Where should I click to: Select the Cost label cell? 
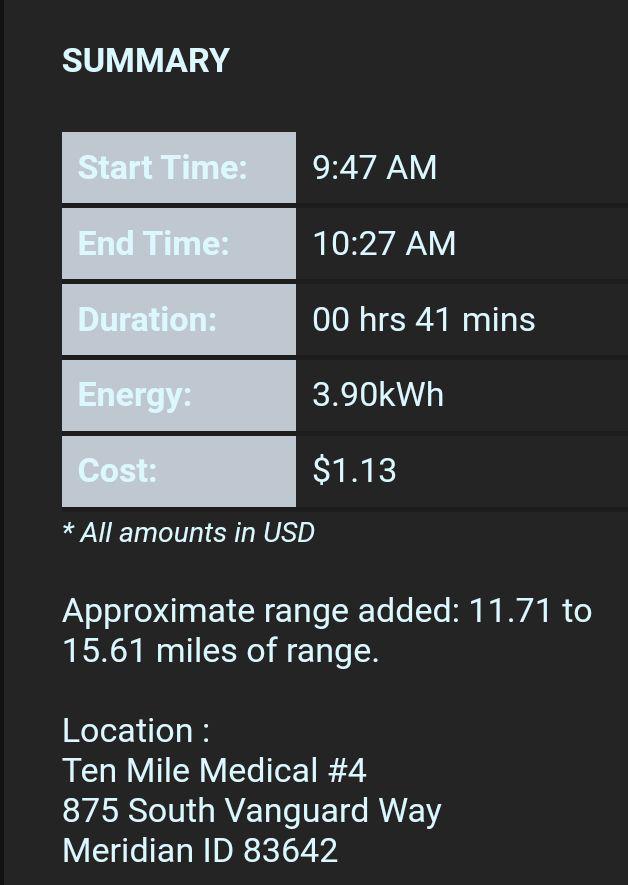click(x=178, y=471)
